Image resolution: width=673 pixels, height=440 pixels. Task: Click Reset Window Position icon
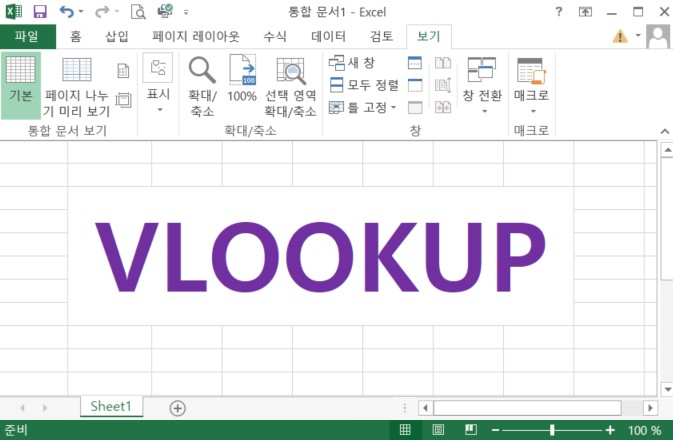click(x=443, y=107)
